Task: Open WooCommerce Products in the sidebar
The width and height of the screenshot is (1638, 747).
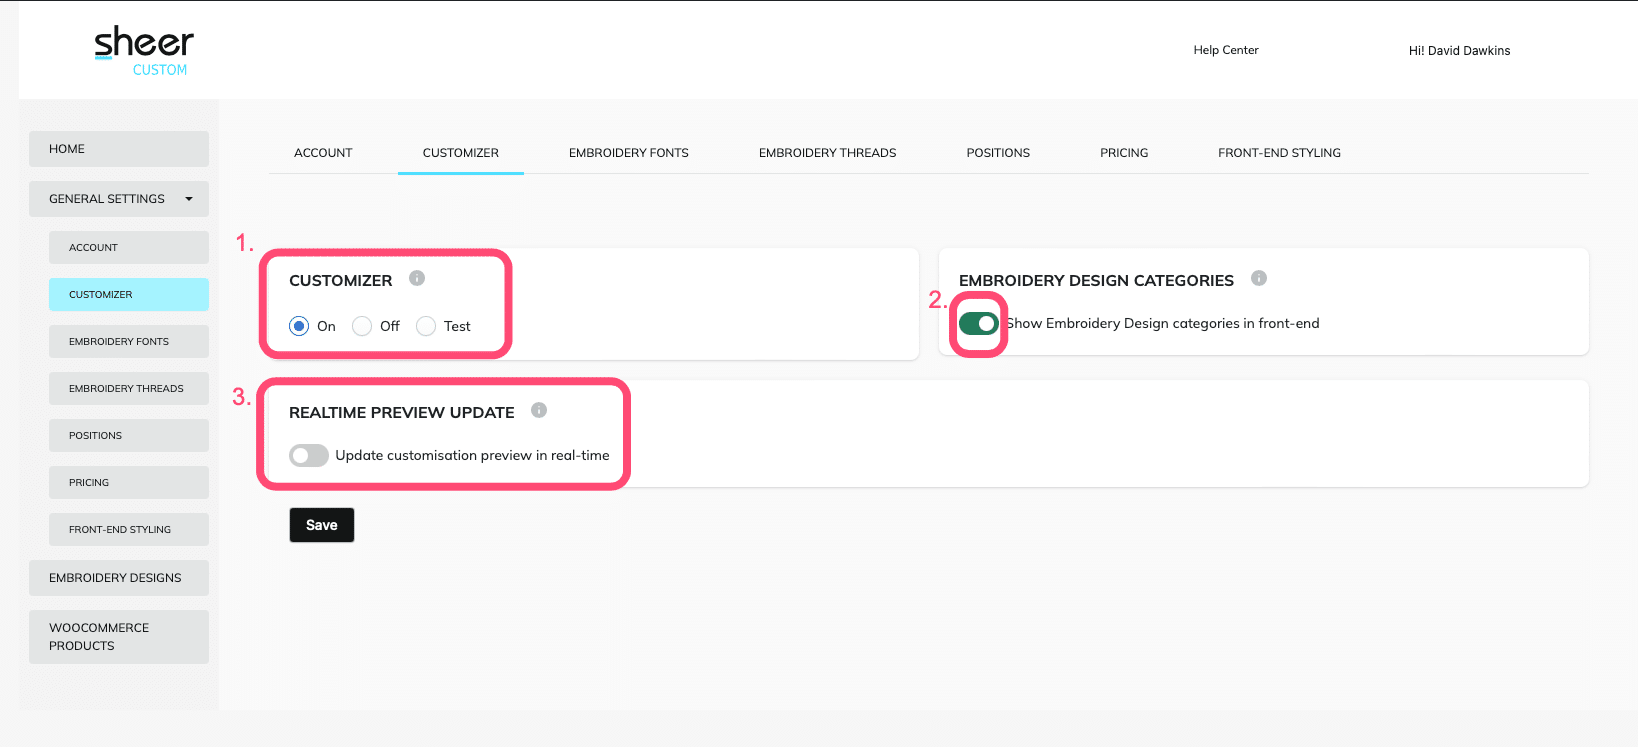Action: [x=119, y=637]
